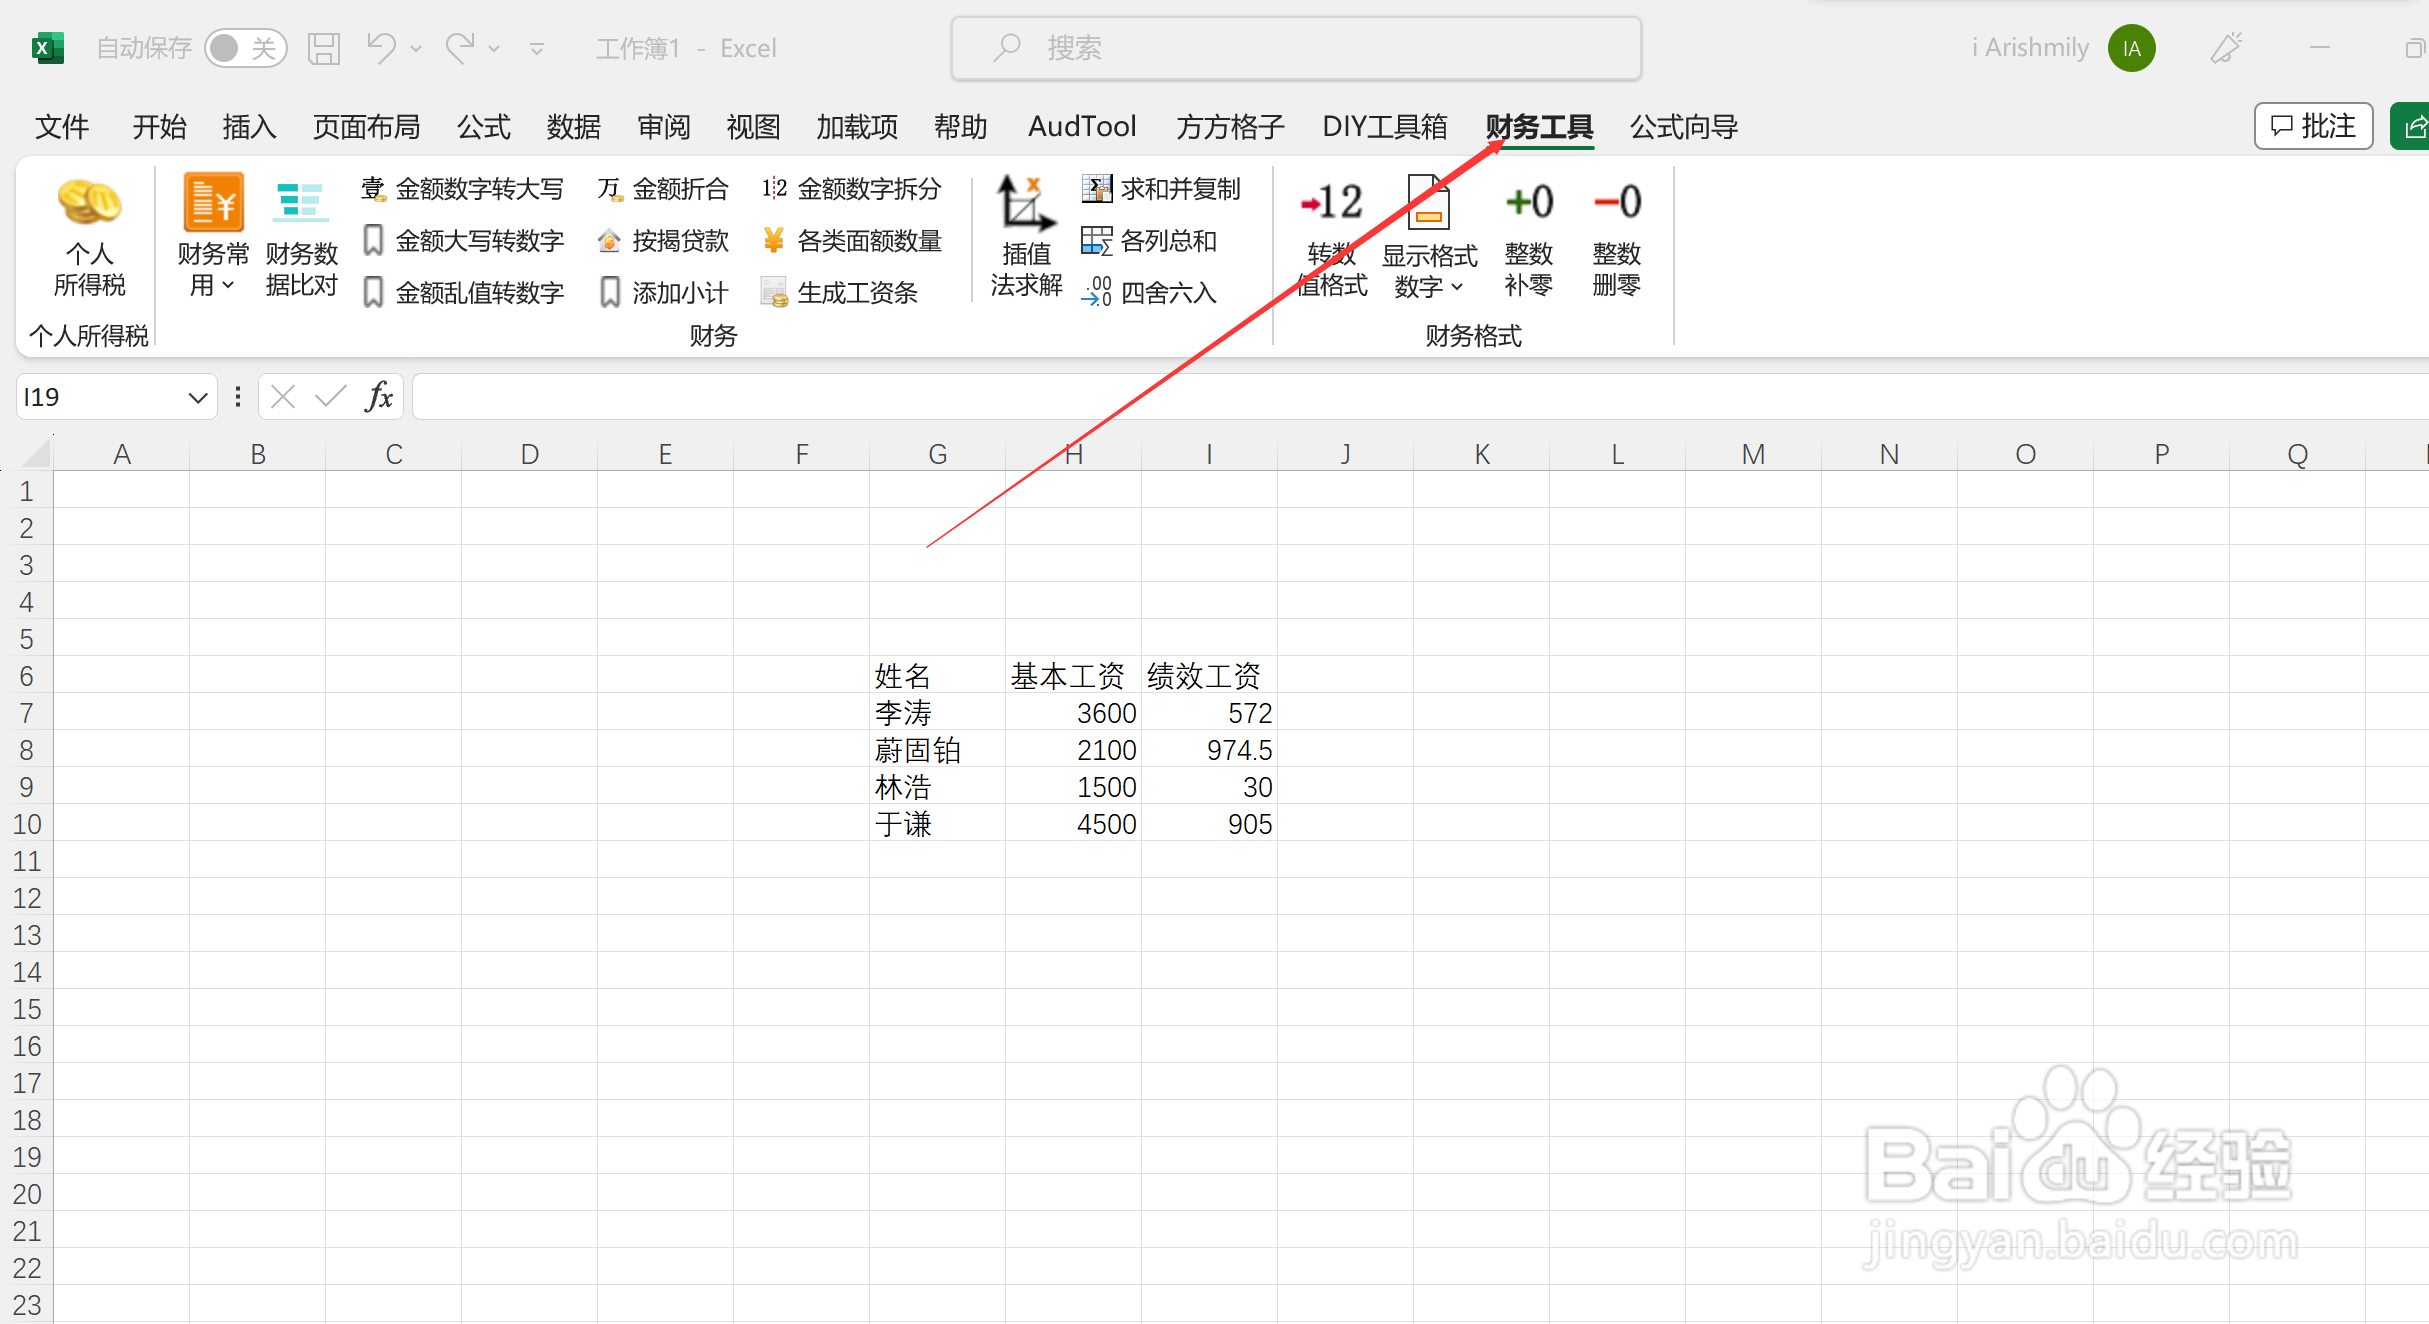Switch to the 插入 tab
This screenshot has height=1324, width=2429.
pyautogui.click(x=249, y=127)
